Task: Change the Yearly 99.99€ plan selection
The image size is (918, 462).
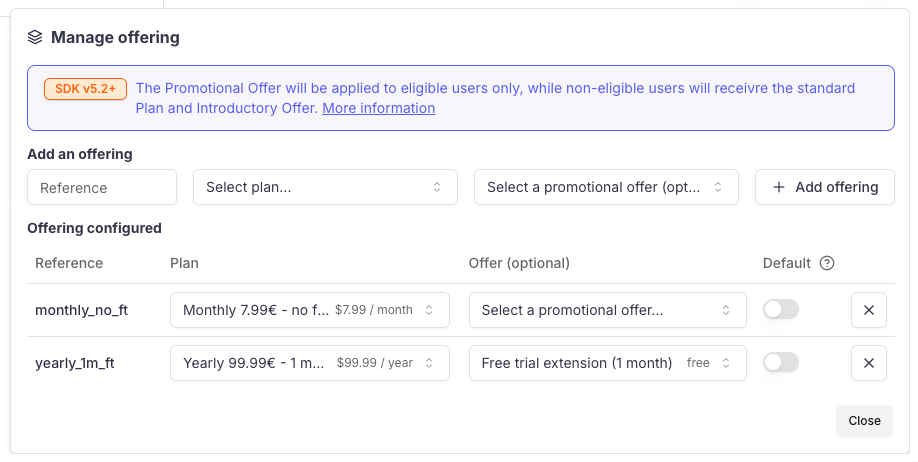Action: click(x=310, y=363)
